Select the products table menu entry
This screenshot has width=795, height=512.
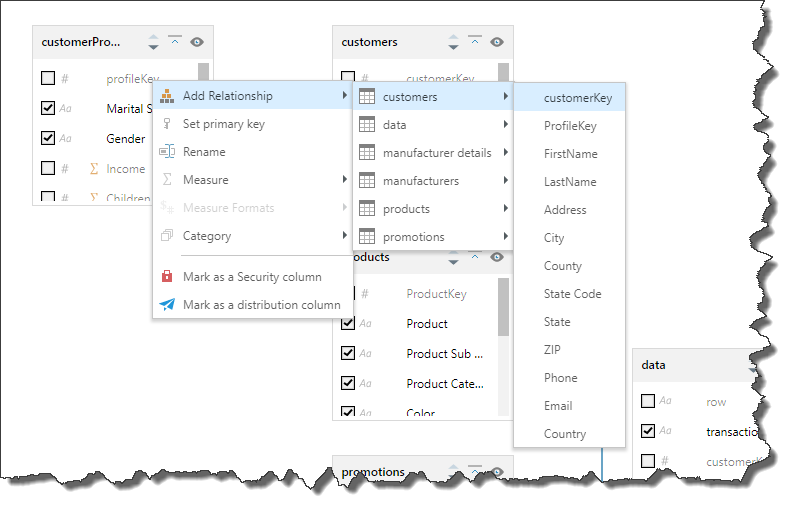click(x=406, y=209)
